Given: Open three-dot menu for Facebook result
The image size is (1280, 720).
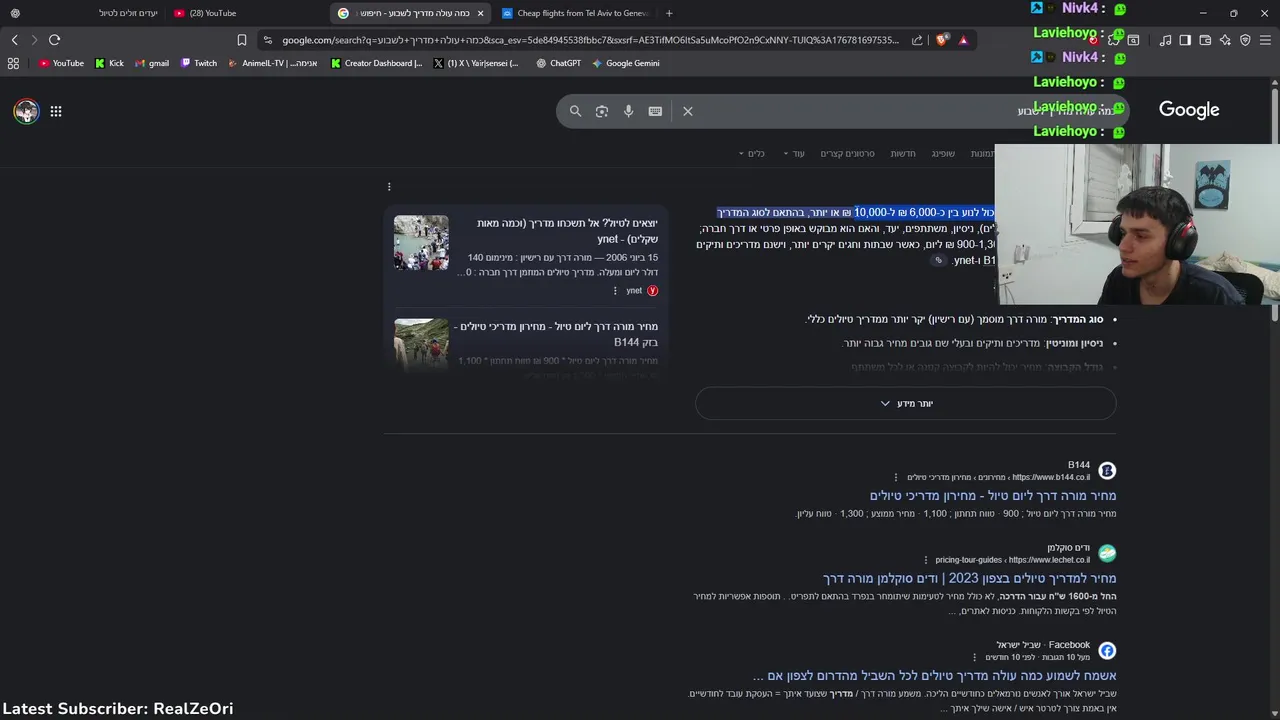Looking at the screenshot, I should [x=974, y=657].
